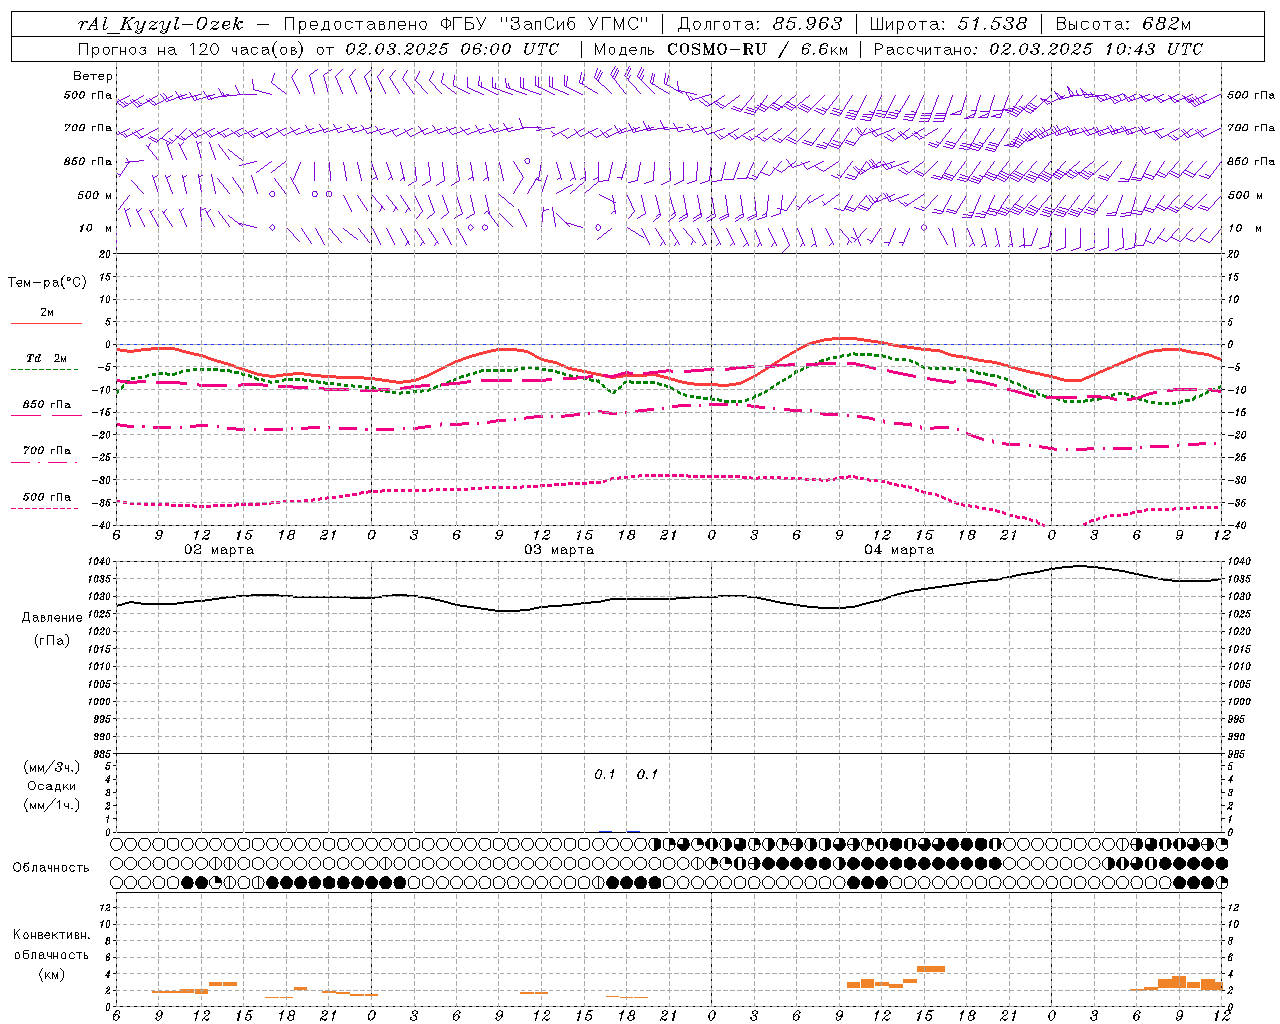Click the (мм/3ч.) precipitation unit label
This screenshot has height=1024, width=1280.
click(x=52, y=767)
